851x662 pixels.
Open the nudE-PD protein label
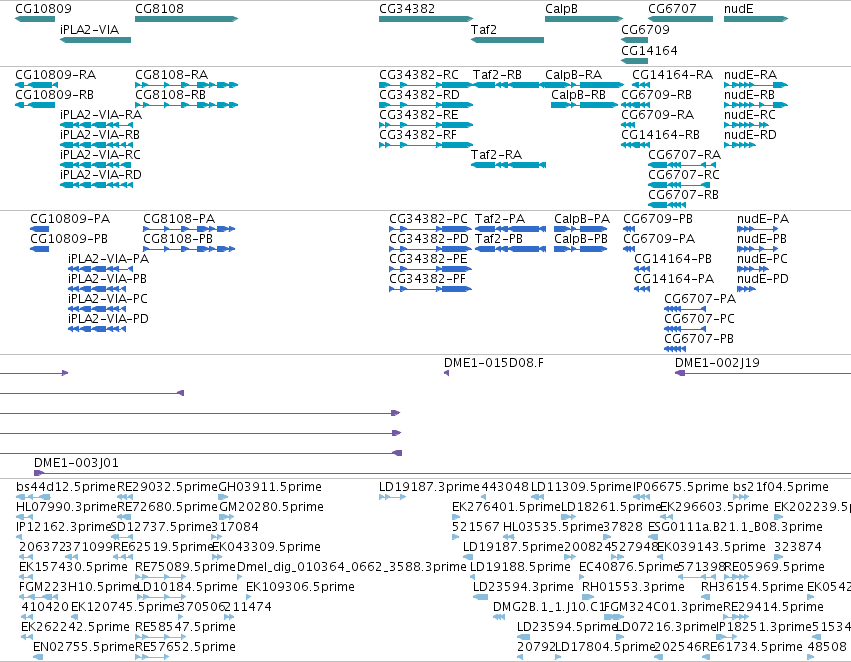[x=763, y=279]
